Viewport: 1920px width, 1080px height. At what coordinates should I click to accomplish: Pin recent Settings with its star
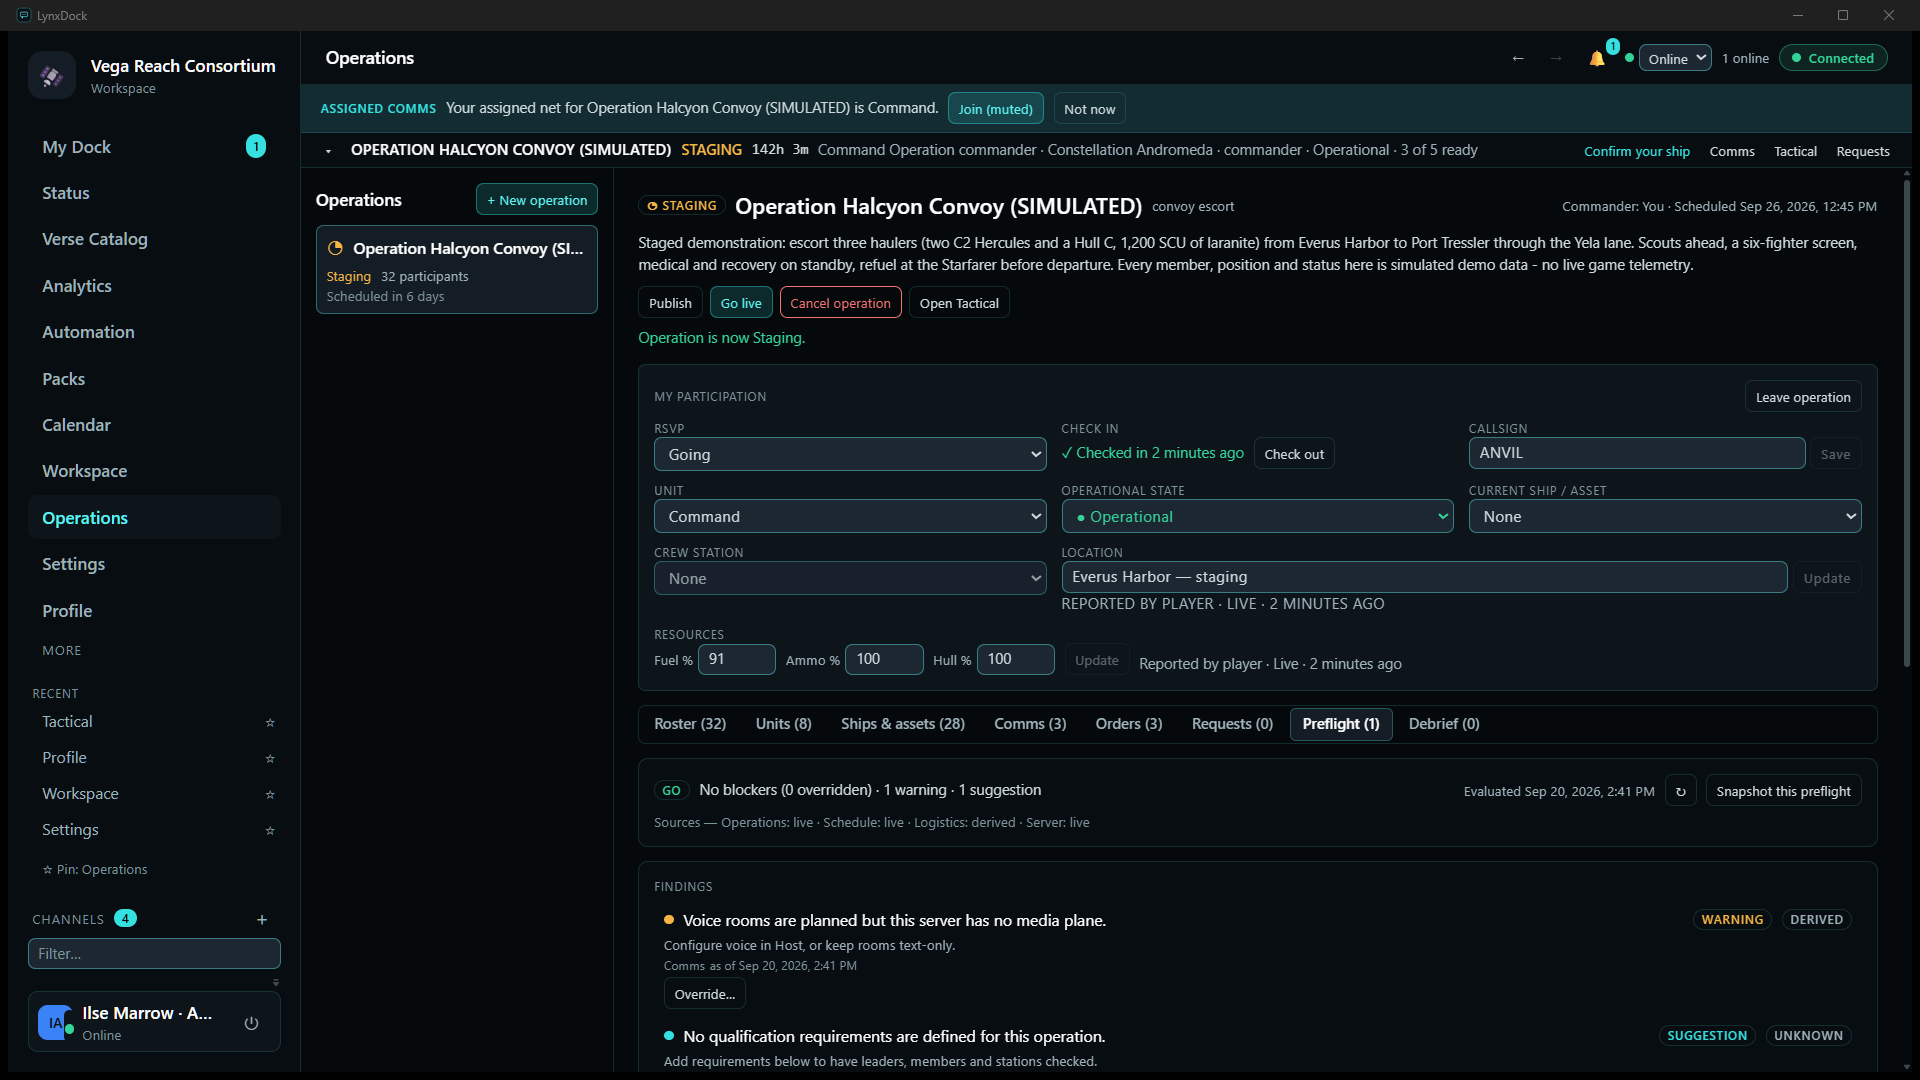tap(270, 831)
